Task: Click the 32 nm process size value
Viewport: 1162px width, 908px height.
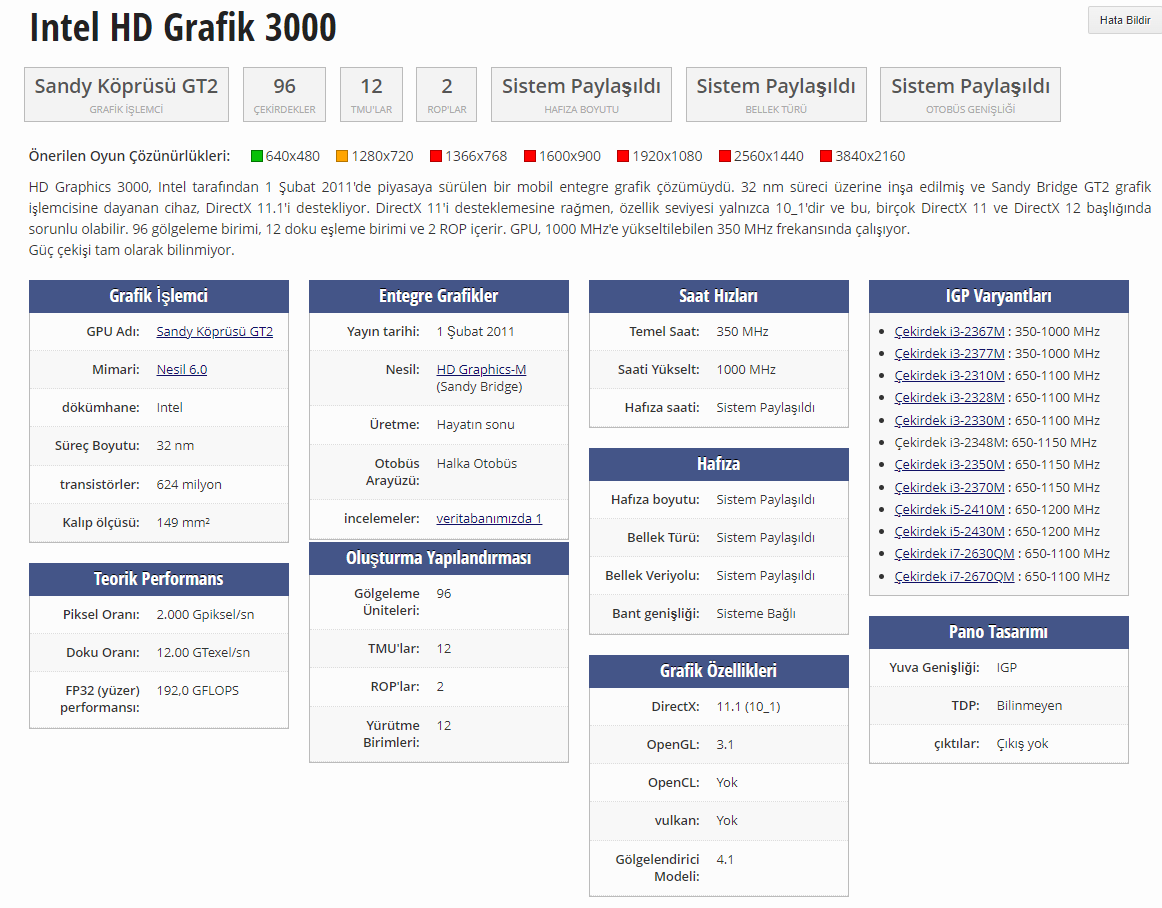Action: point(175,445)
